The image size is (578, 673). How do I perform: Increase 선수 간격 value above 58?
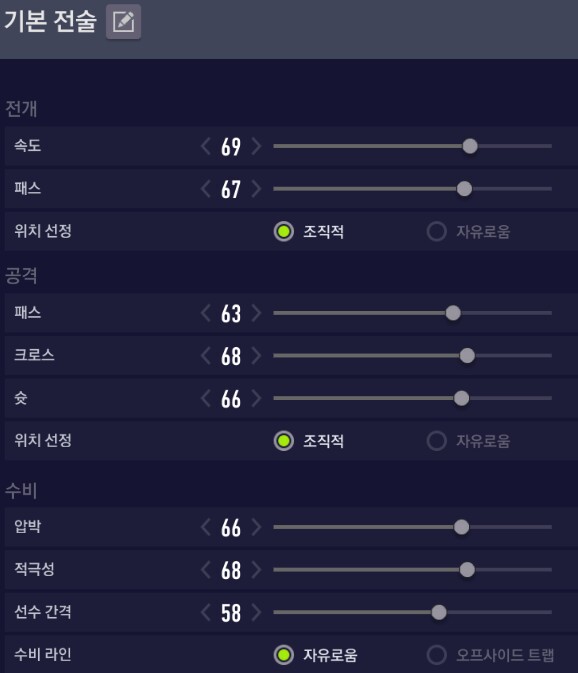256,612
